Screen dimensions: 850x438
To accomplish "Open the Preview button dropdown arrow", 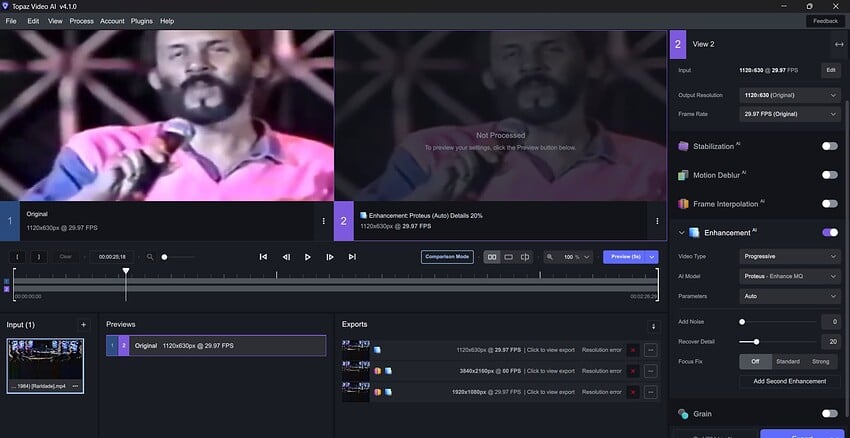I will tap(652, 257).
